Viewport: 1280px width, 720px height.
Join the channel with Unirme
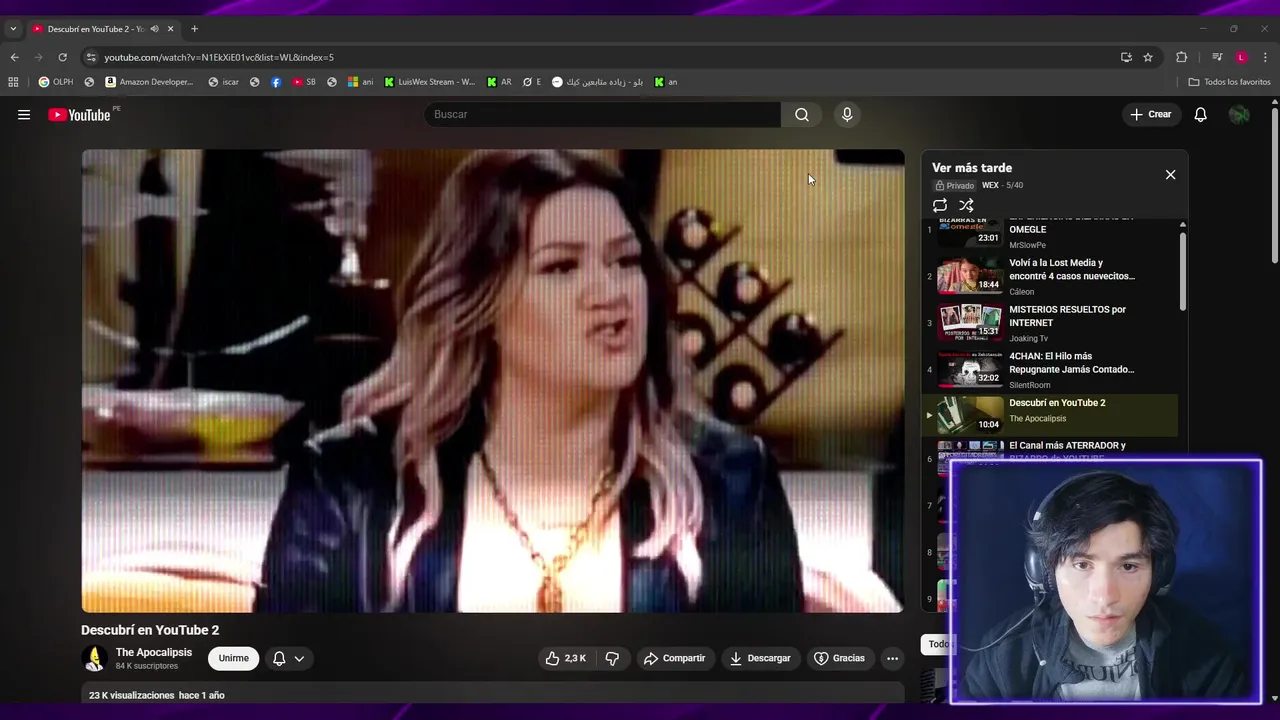233,658
